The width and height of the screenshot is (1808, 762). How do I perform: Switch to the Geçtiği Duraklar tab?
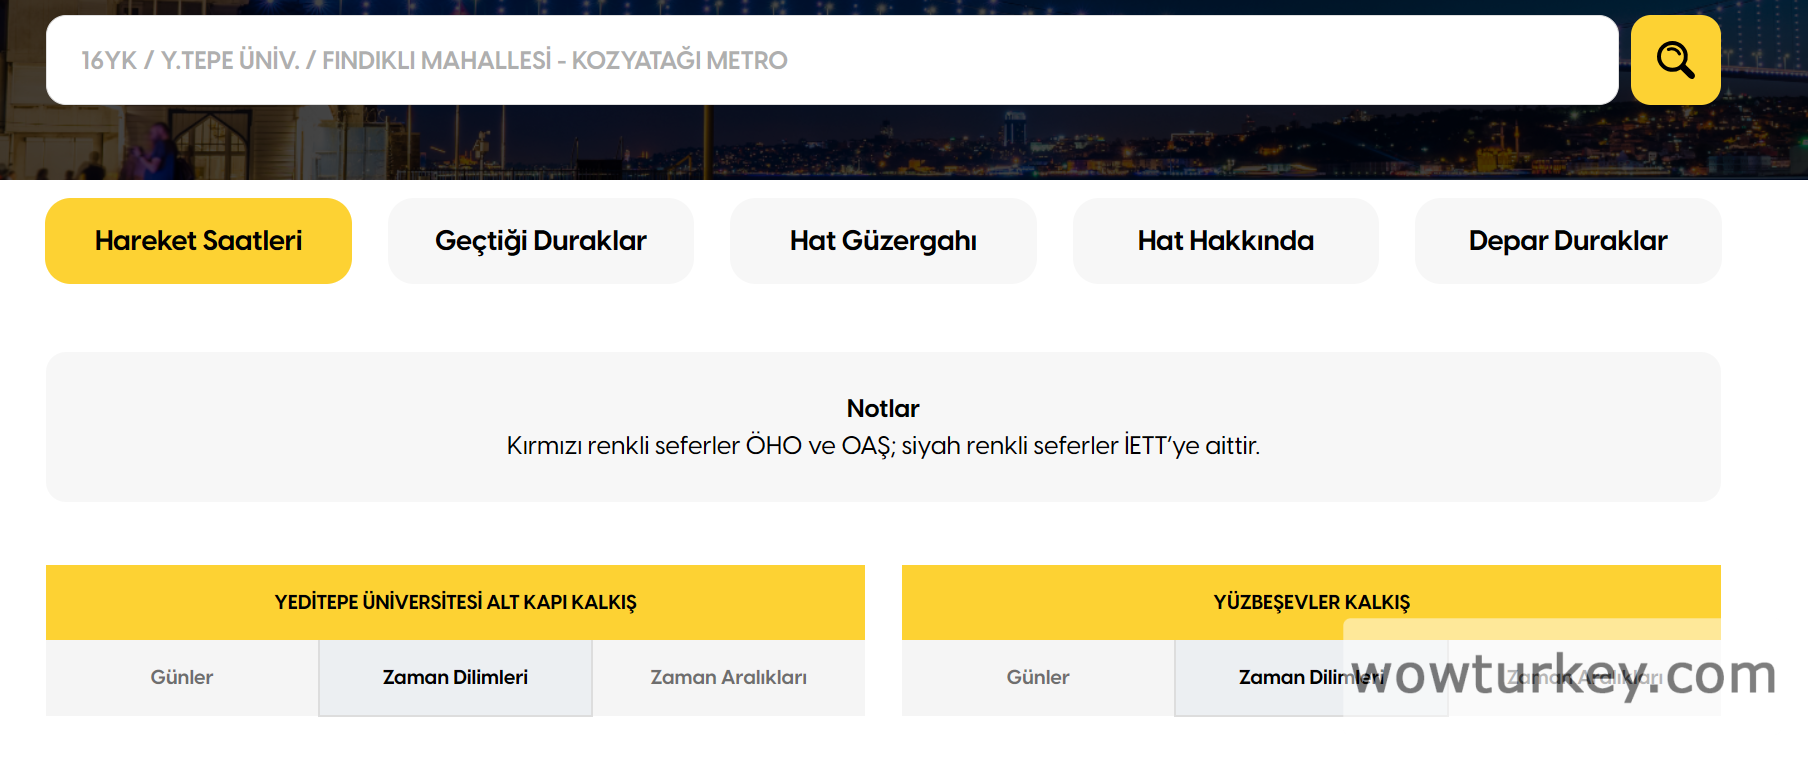pos(540,241)
